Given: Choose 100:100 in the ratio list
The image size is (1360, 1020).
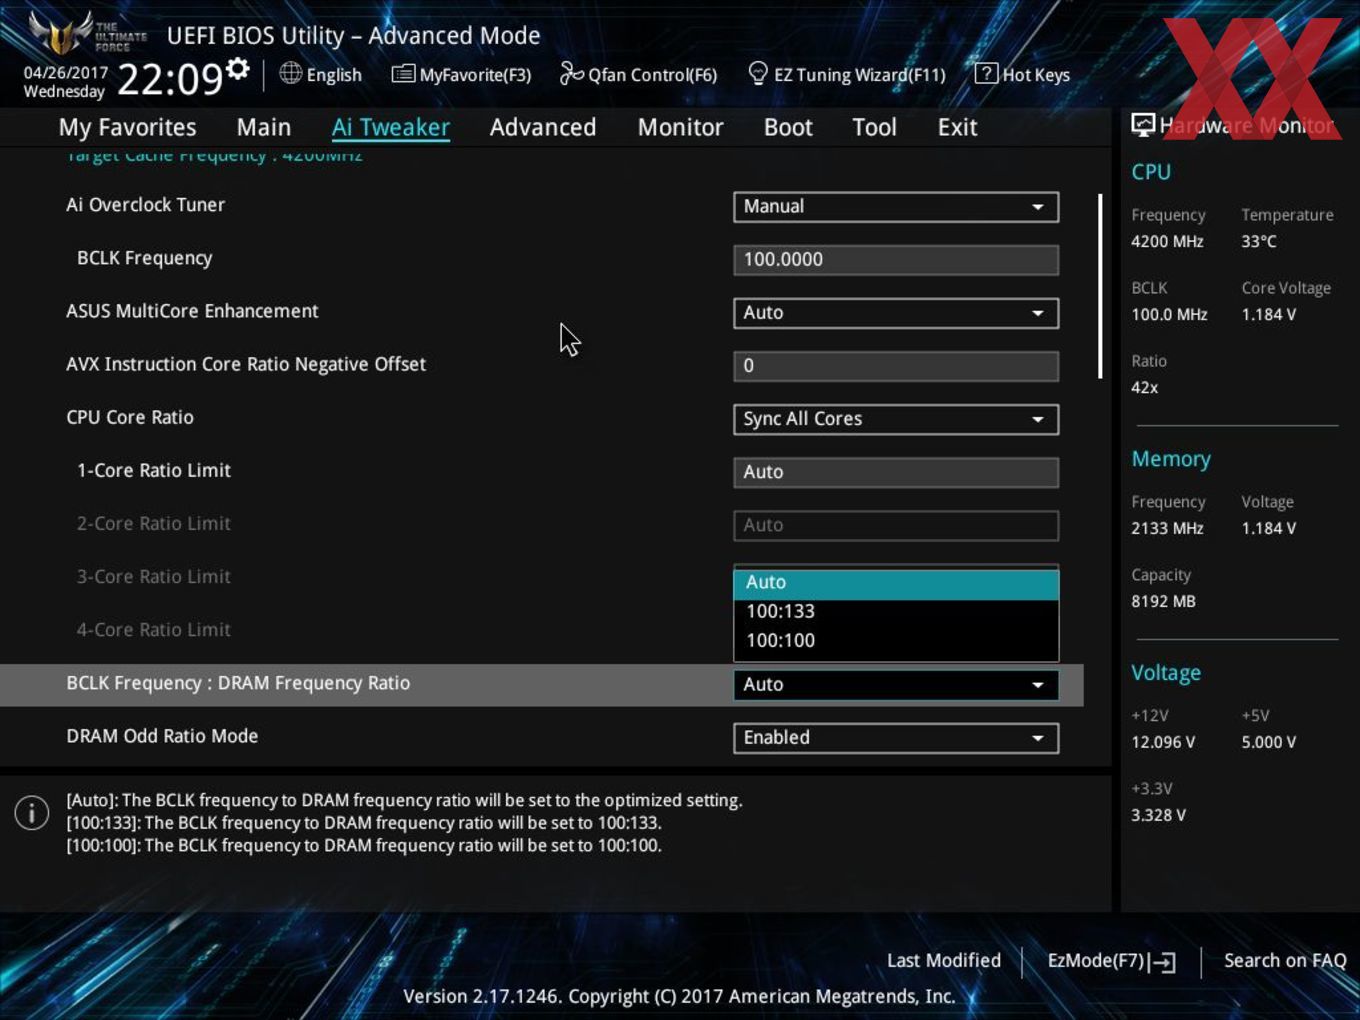Looking at the screenshot, I should point(896,640).
